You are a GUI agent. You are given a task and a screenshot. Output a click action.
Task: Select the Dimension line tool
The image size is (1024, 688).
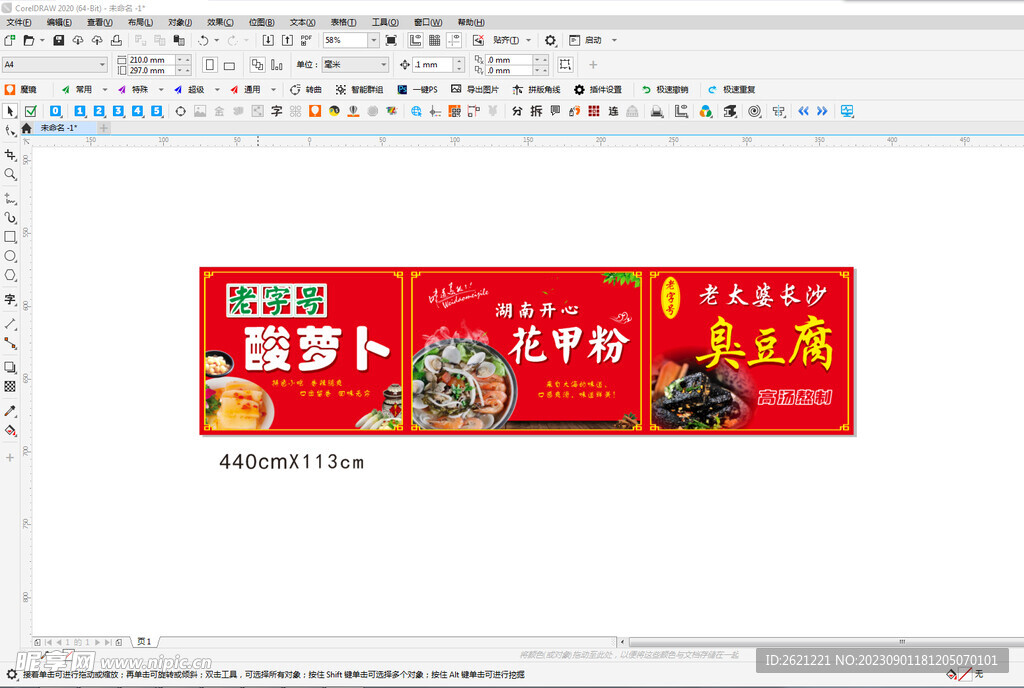(x=10, y=324)
